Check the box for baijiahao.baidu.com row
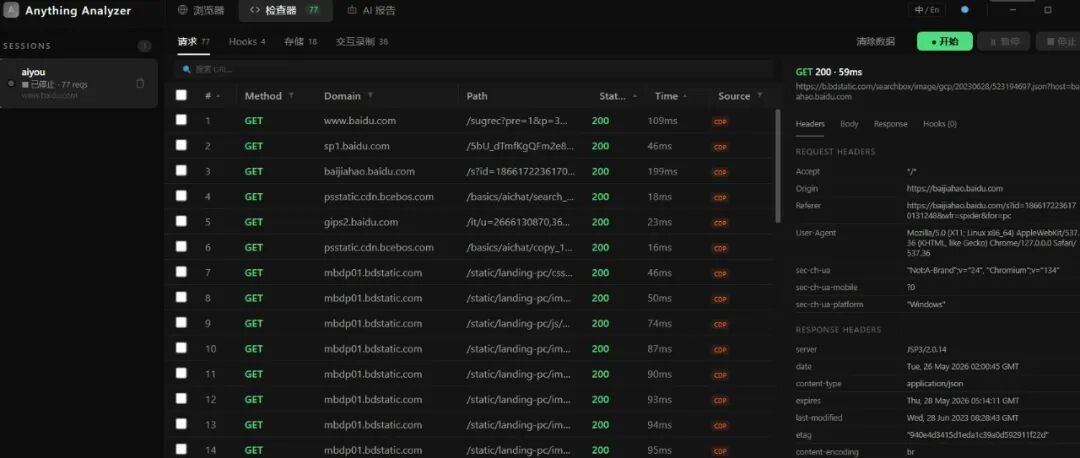This screenshot has height=458, width=1080. tap(181, 170)
